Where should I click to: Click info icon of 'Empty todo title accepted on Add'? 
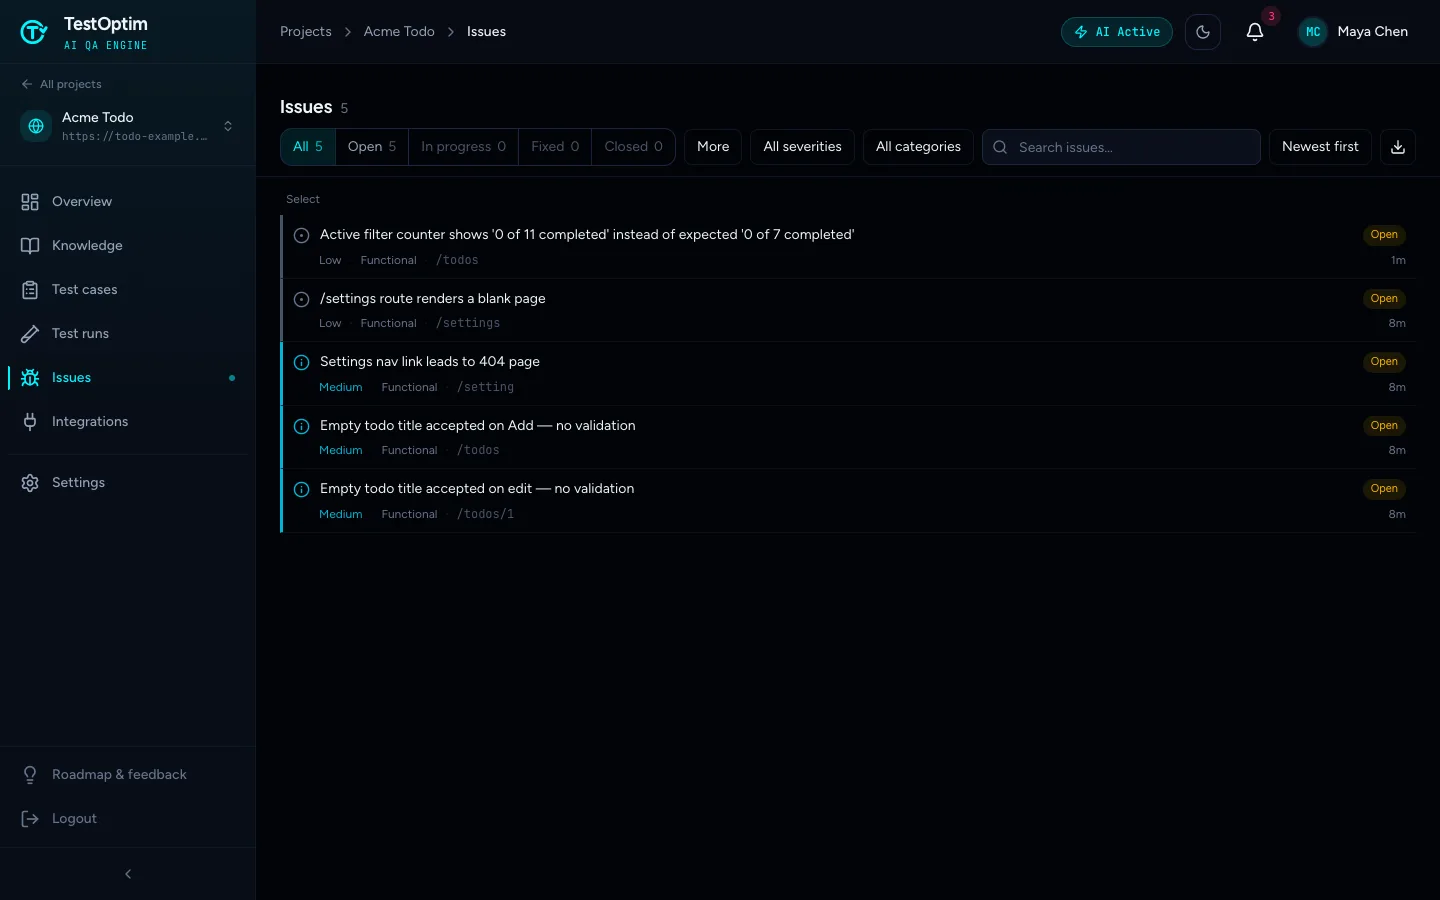301,426
